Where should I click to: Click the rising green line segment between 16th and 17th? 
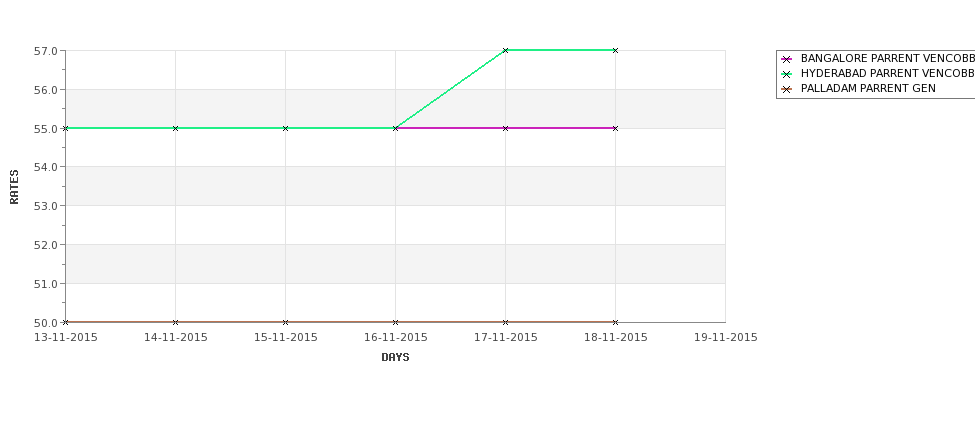pyautogui.click(x=450, y=90)
